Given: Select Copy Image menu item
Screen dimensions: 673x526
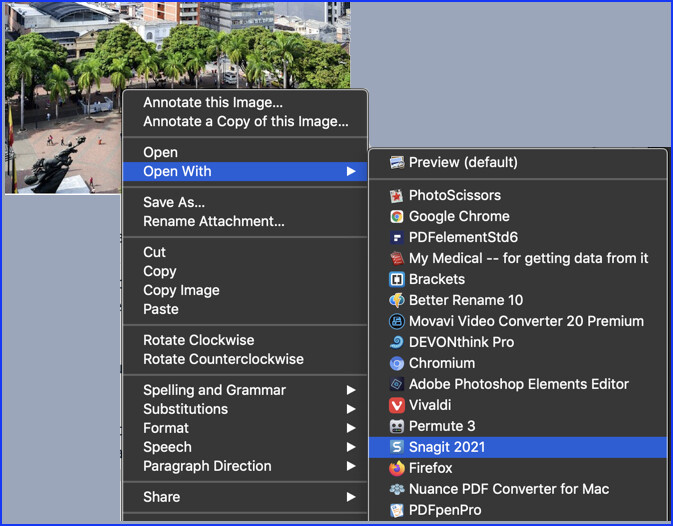Looking at the screenshot, I should click(x=245, y=290).
